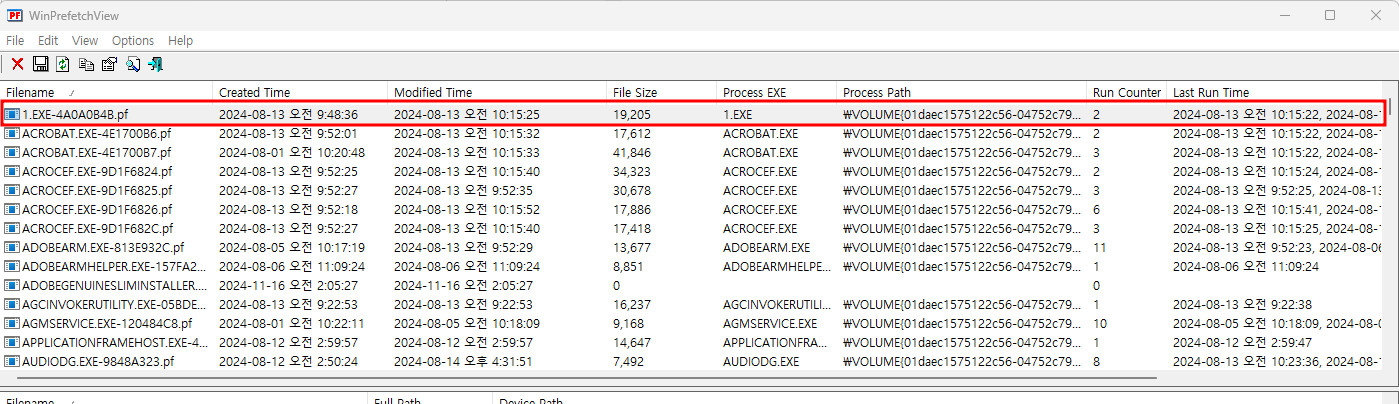Click created time 2024-08-01 오전 10:20:48

click(x=292, y=152)
